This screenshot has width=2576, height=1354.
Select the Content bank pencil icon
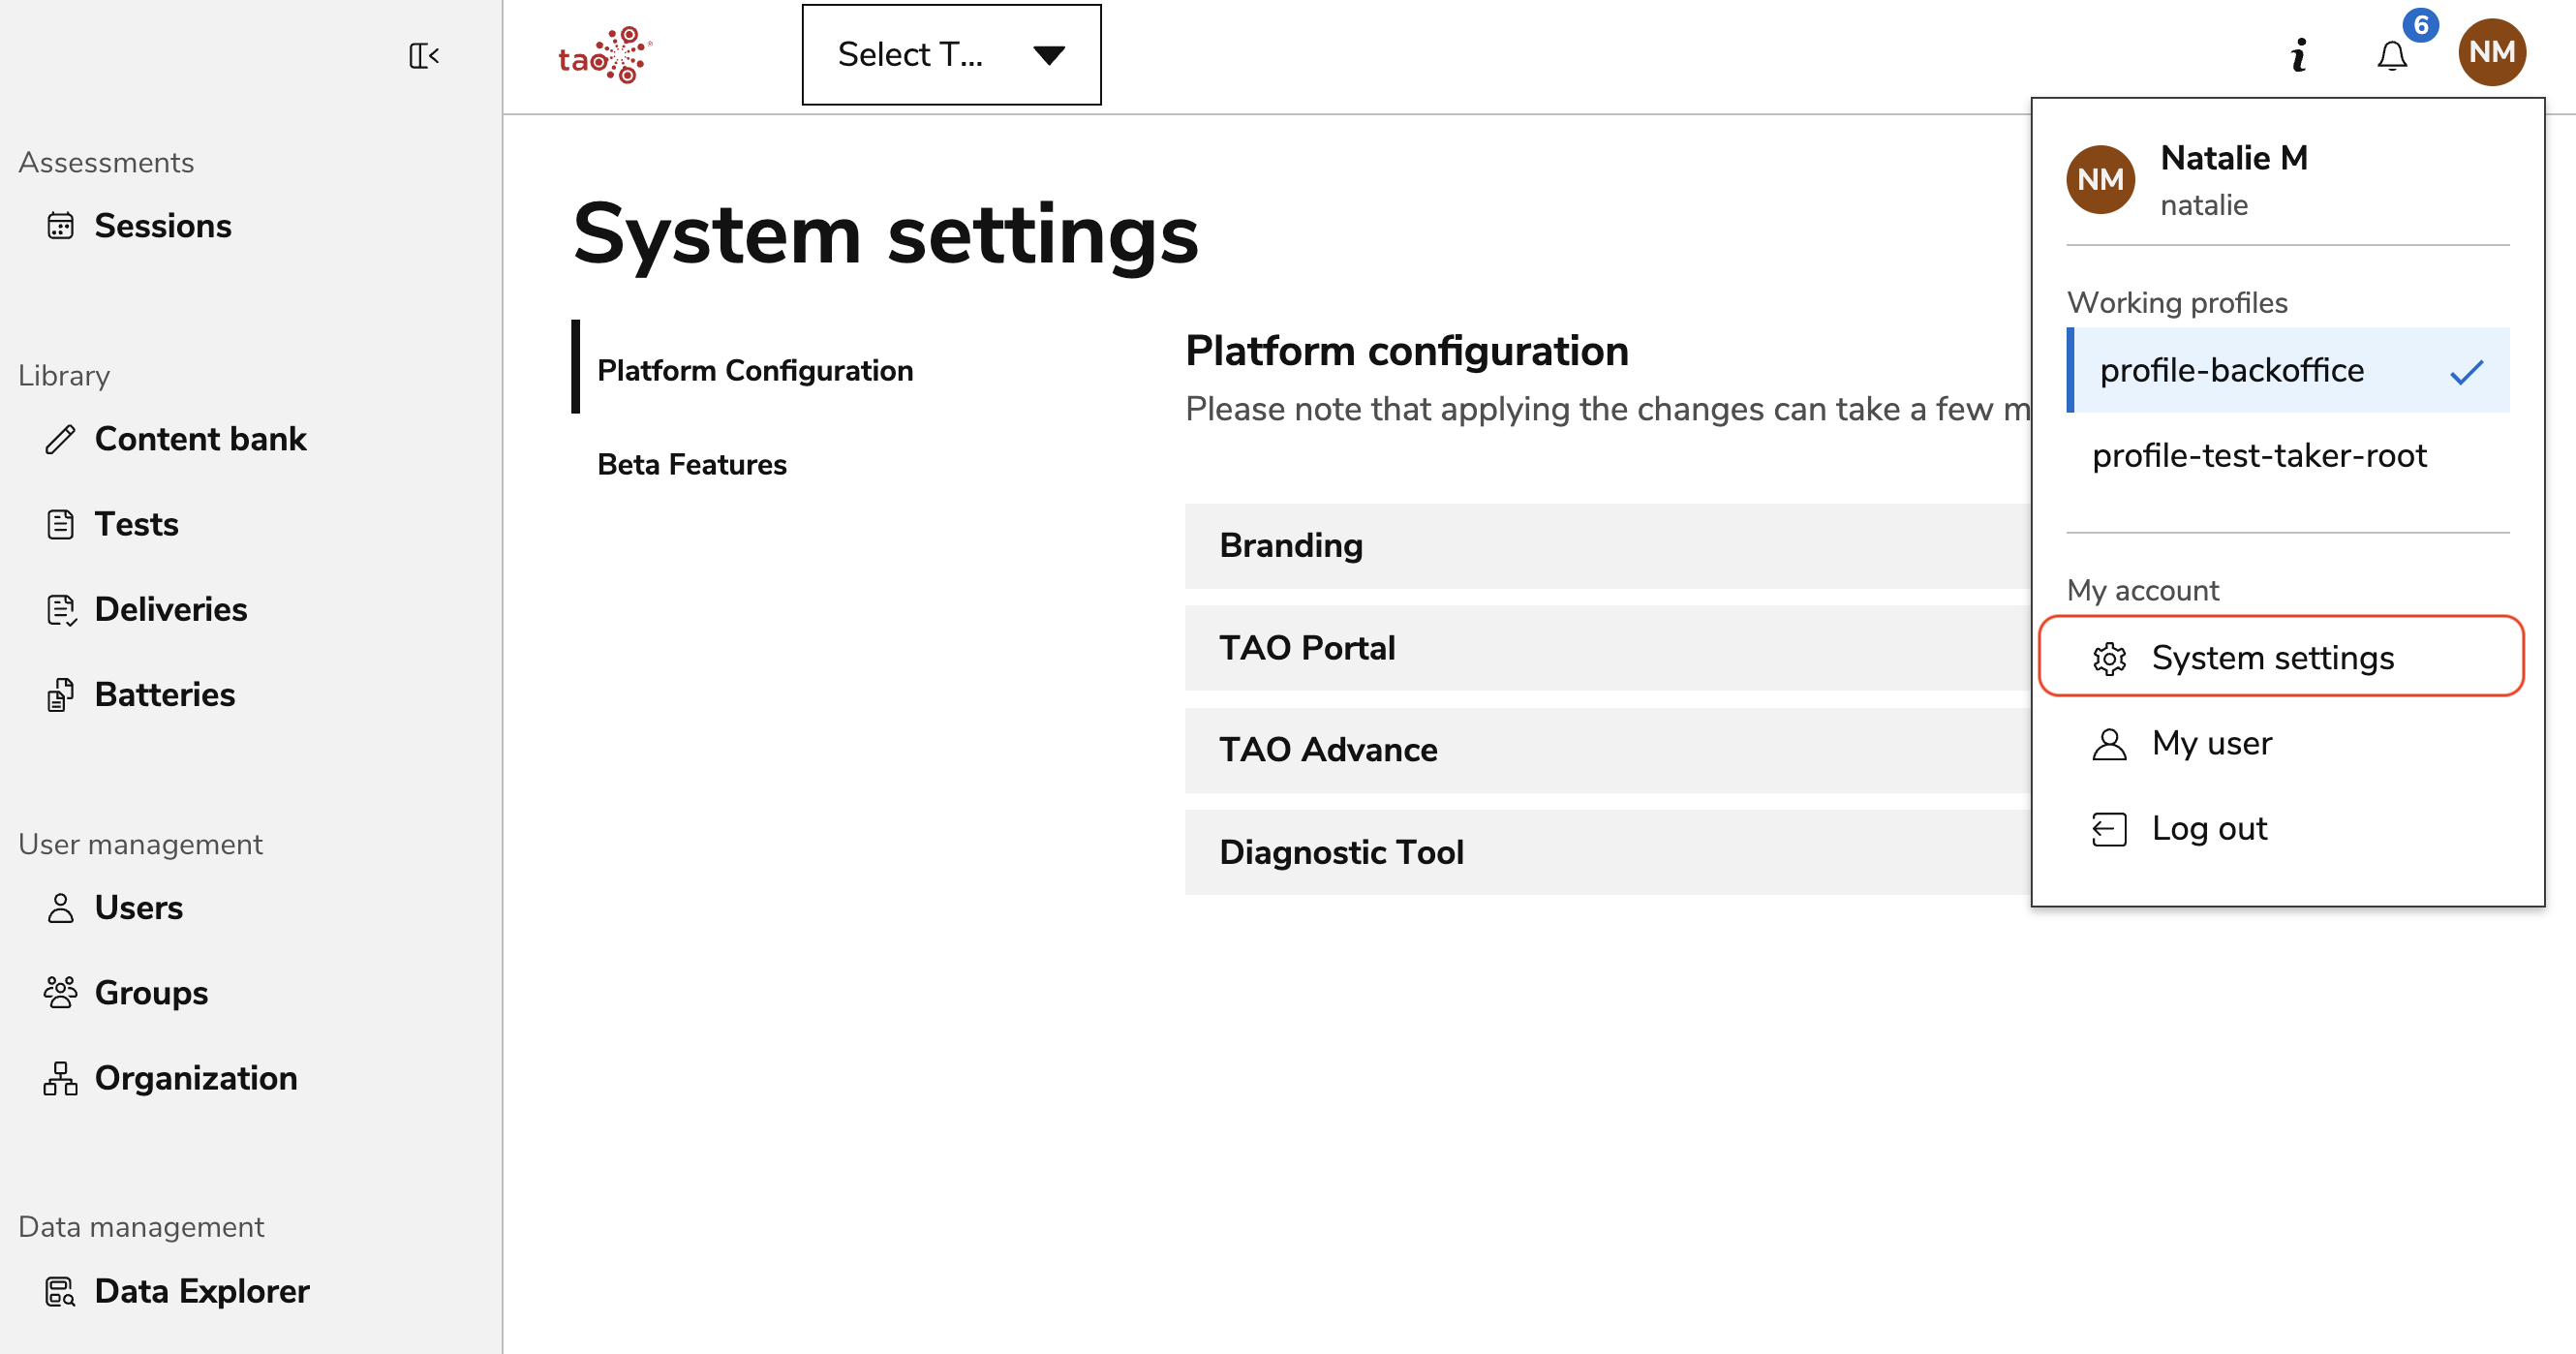click(61, 439)
